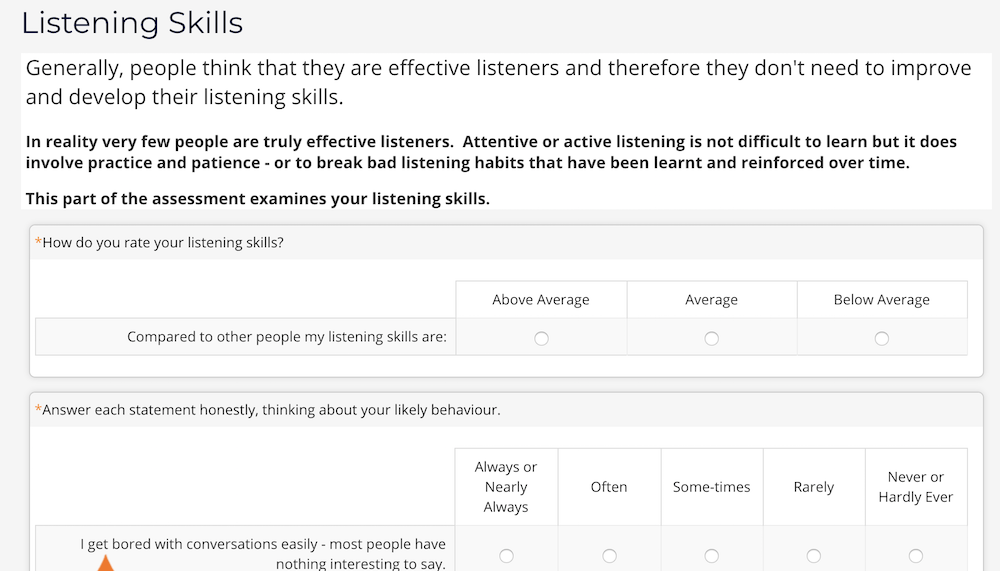Click the Below Average column header text

(881, 300)
